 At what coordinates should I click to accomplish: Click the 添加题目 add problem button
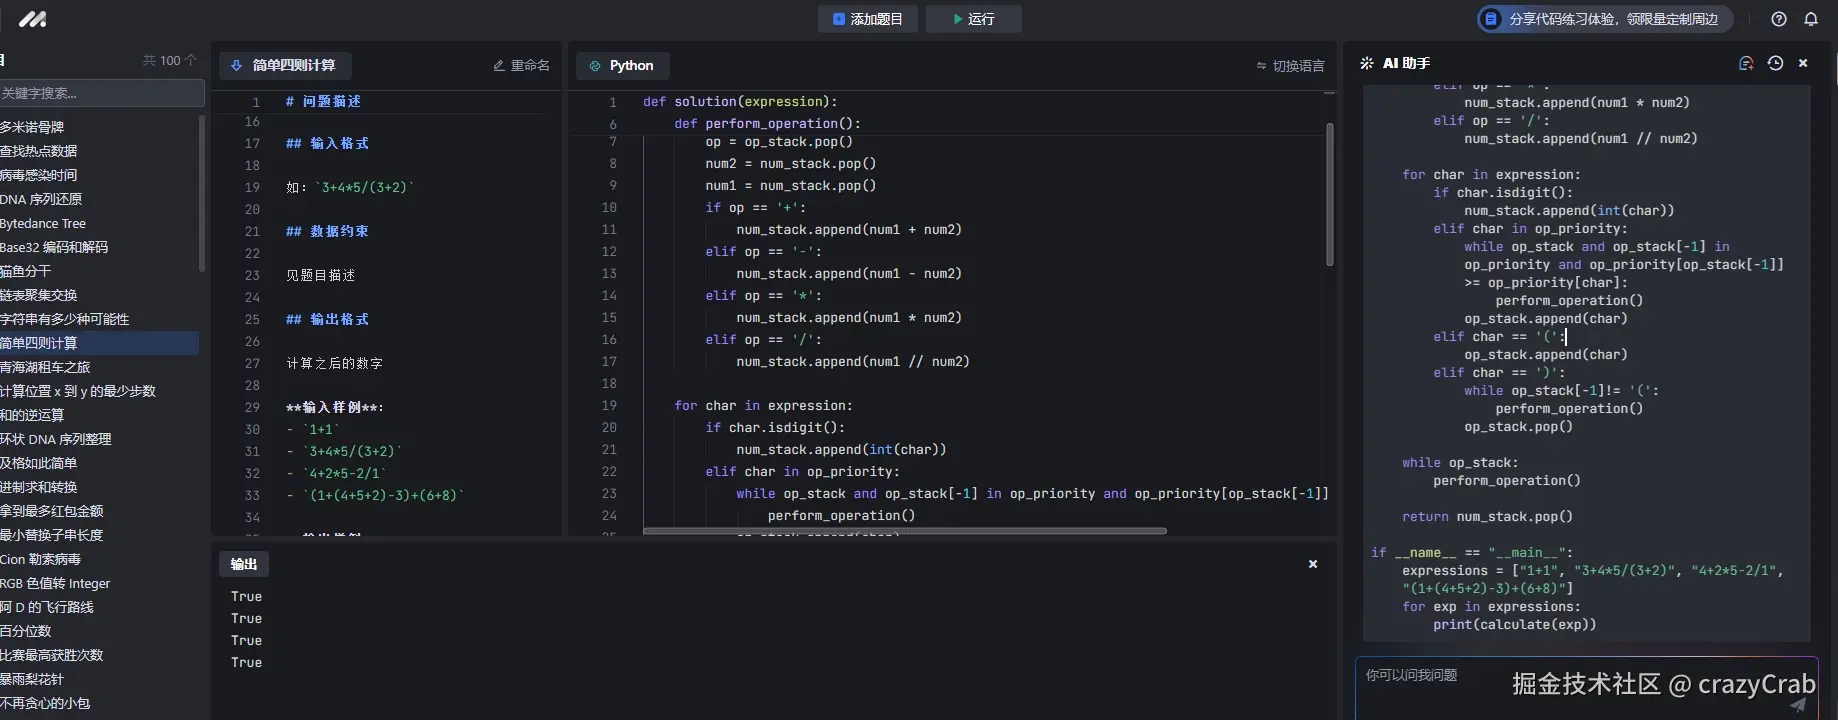[x=867, y=19]
